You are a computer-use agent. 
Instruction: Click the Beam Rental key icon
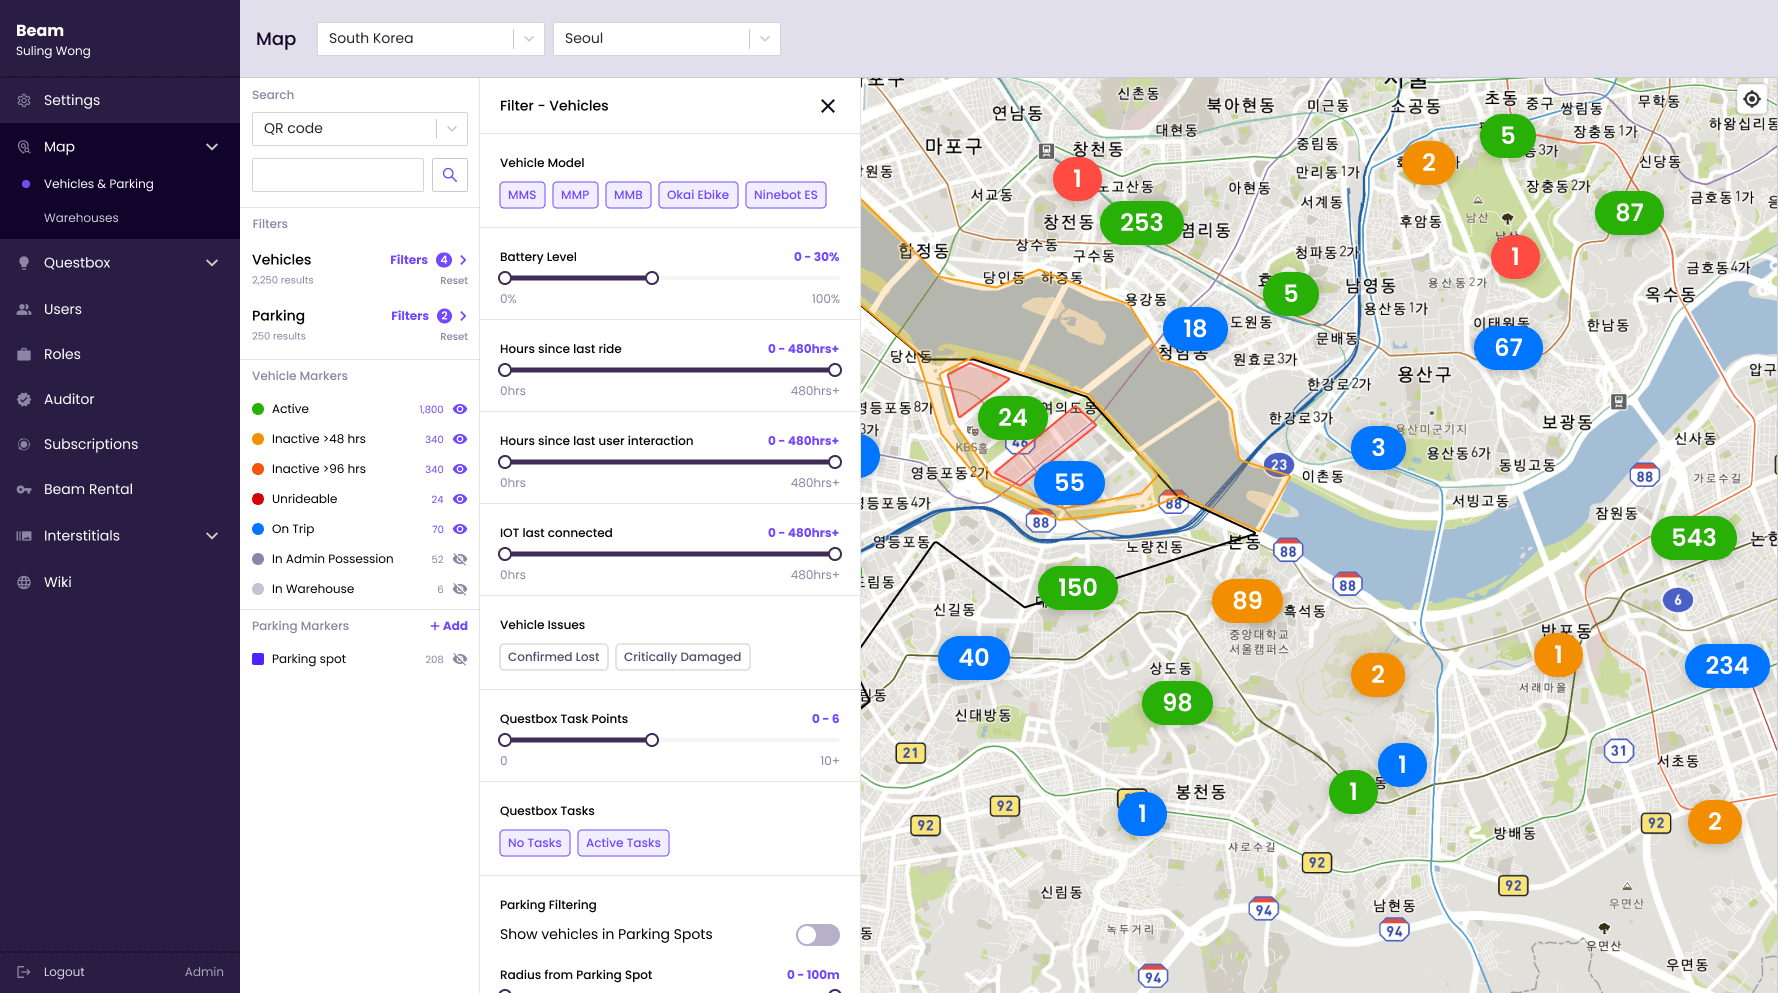(x=24, y=490)
